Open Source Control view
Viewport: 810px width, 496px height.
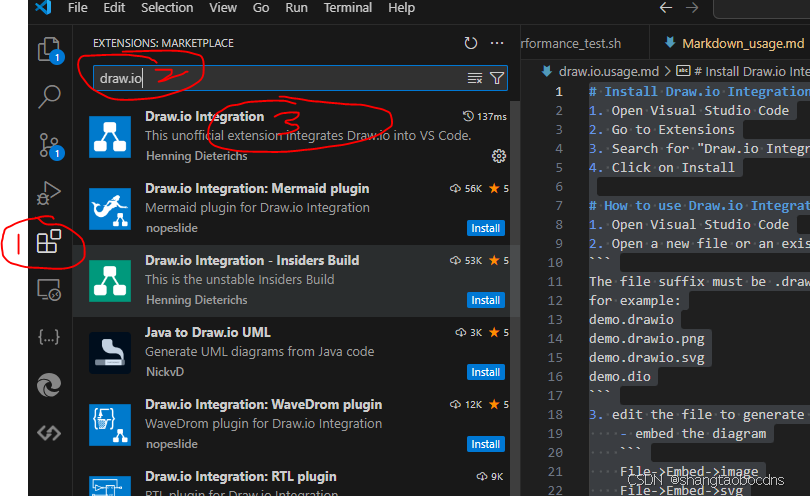50,146
